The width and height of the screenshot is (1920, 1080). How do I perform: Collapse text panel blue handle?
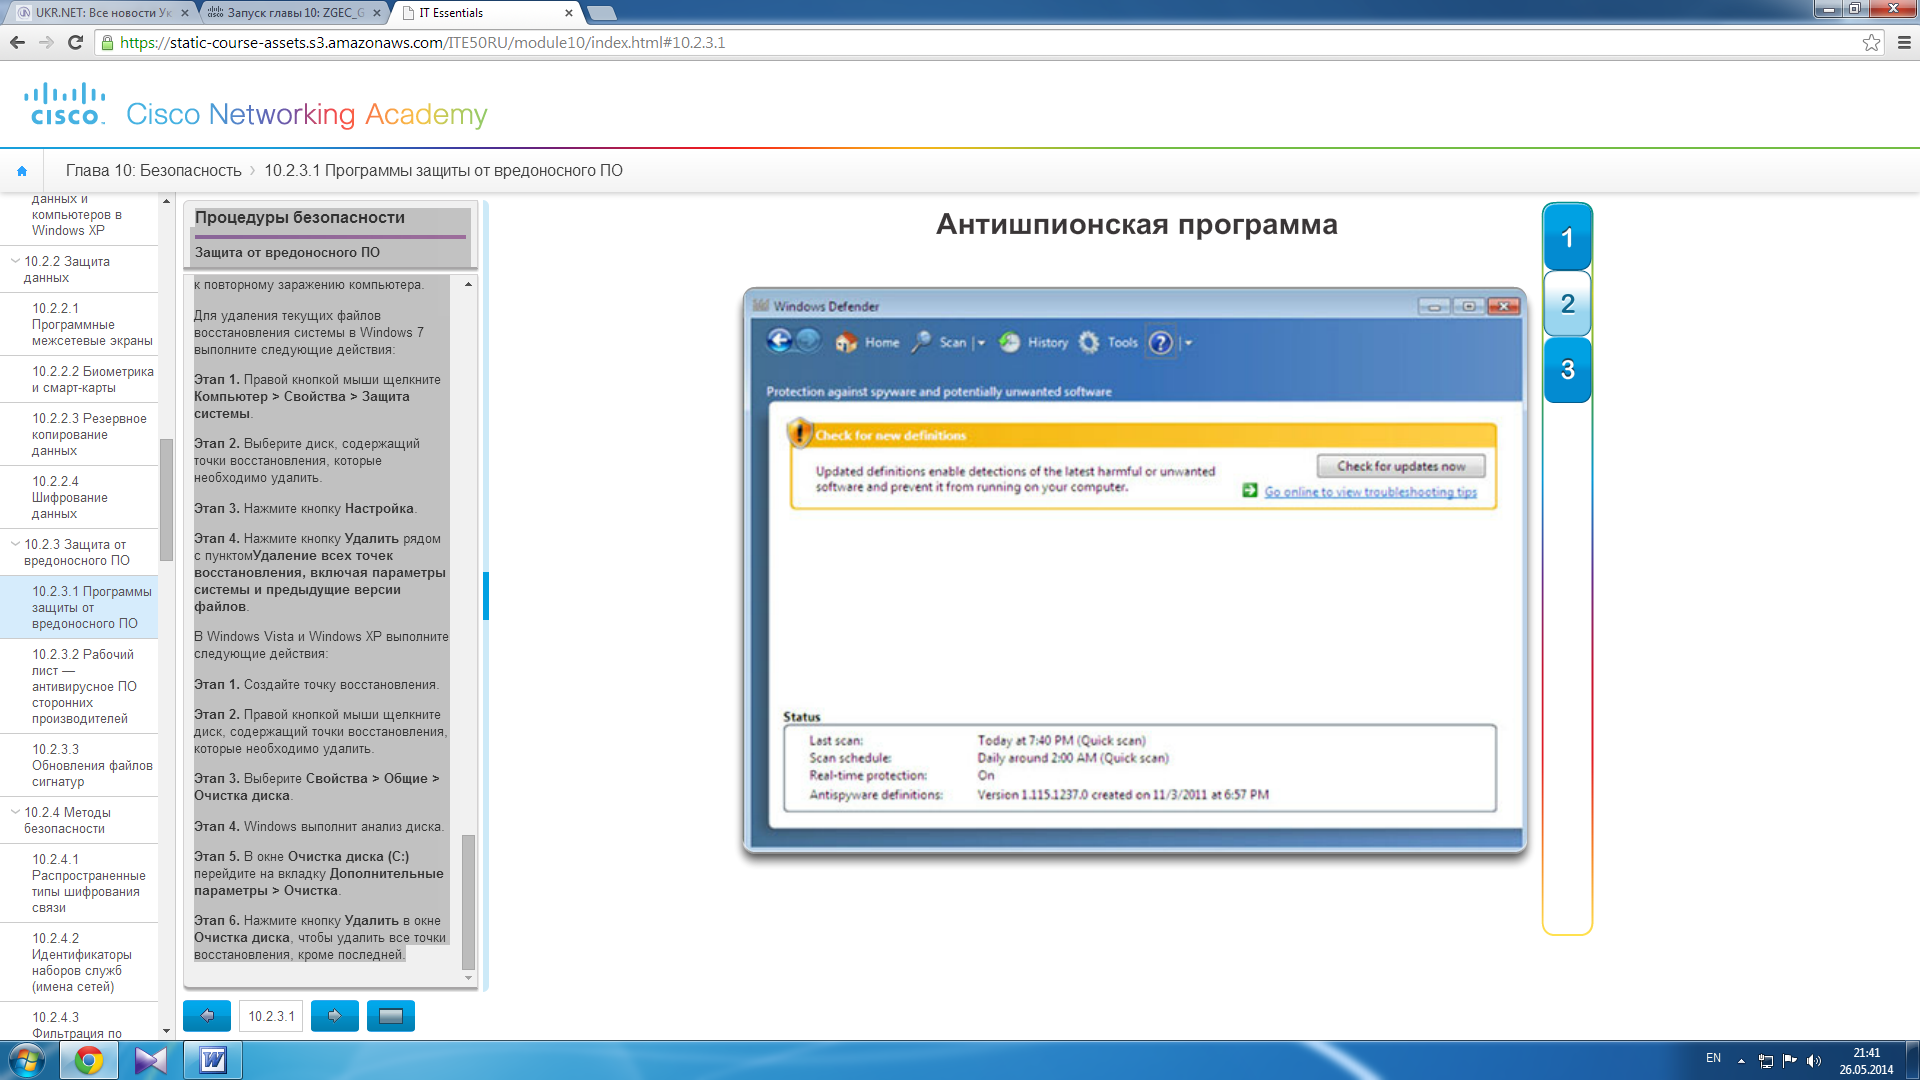[x=486, y=596]
